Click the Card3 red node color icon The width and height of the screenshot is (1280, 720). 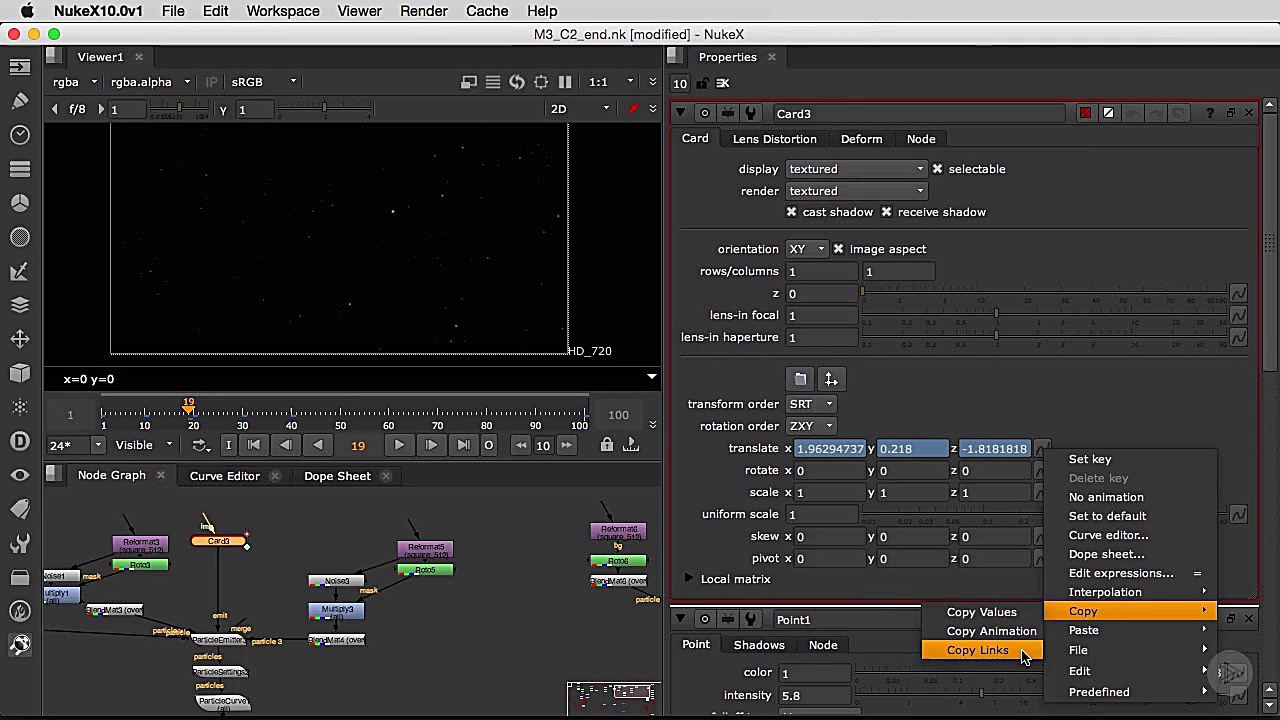[1086, 114]
